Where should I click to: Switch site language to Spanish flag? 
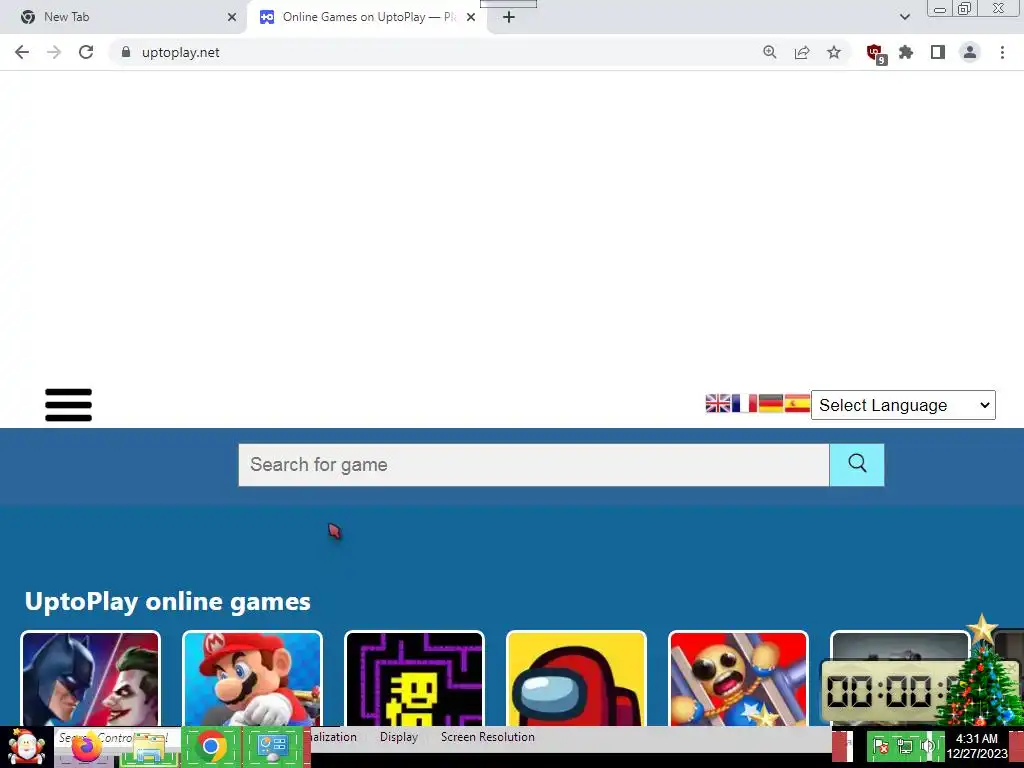tap(797, 404)
